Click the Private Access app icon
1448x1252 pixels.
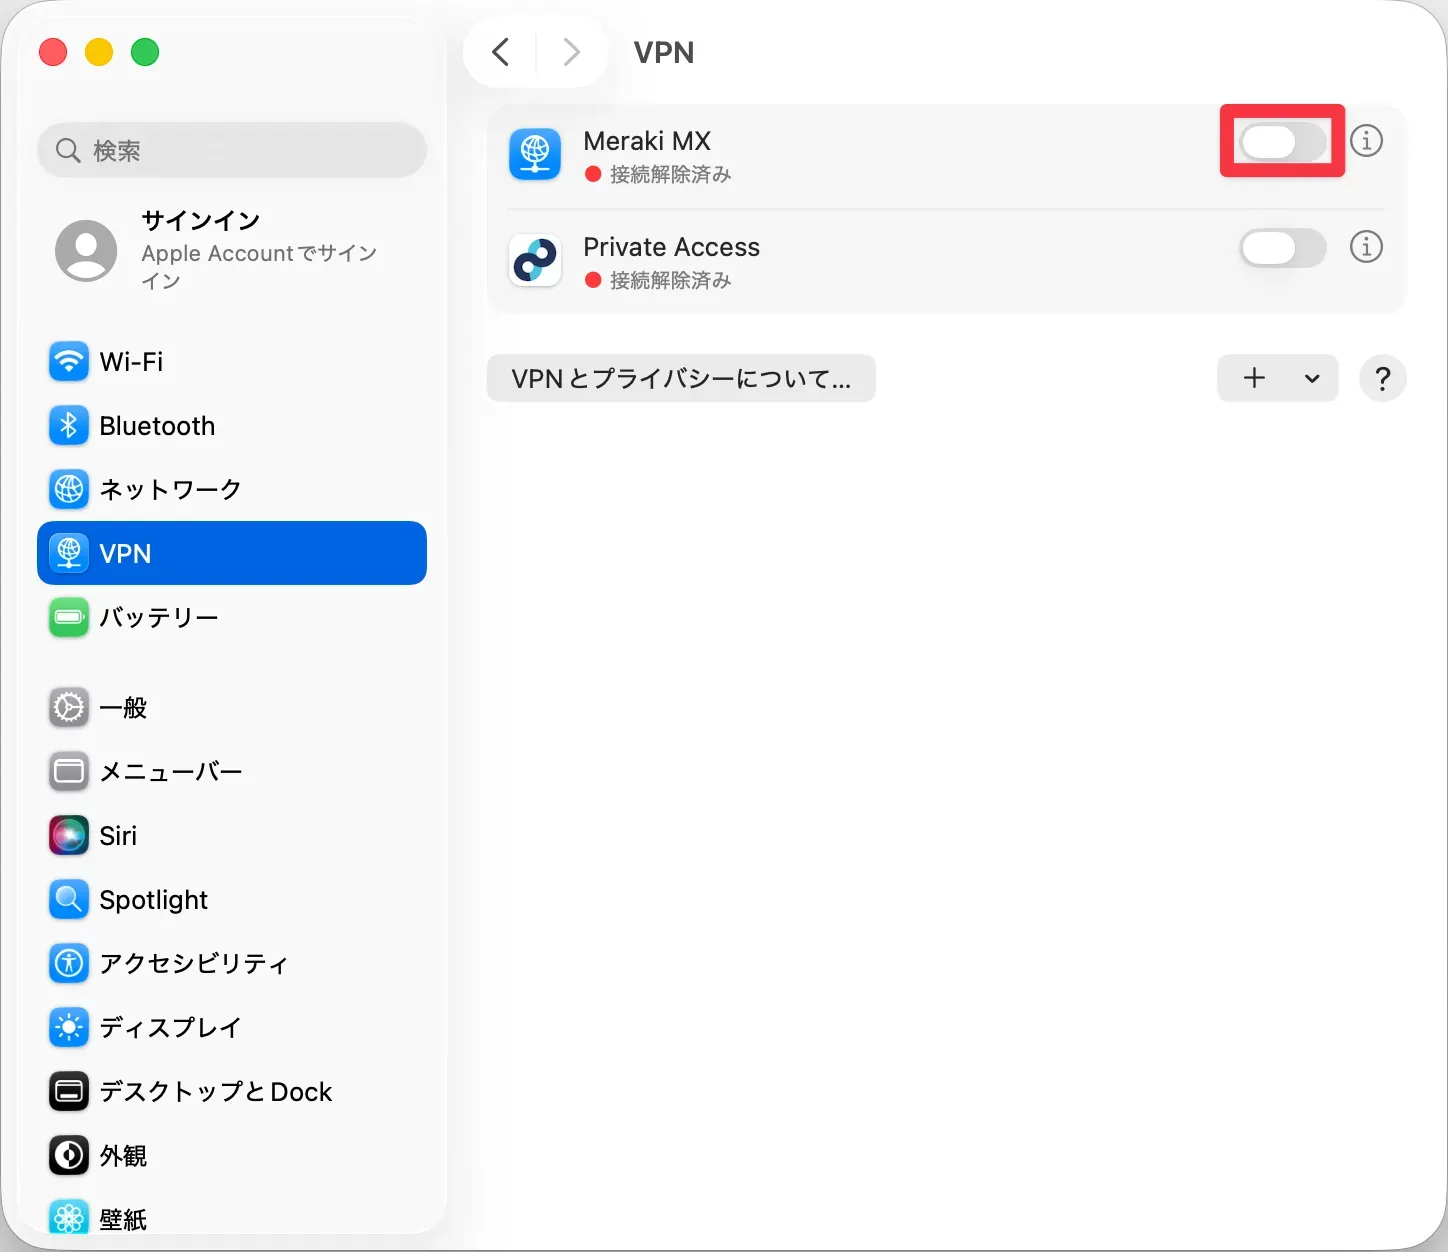[535, 261]
